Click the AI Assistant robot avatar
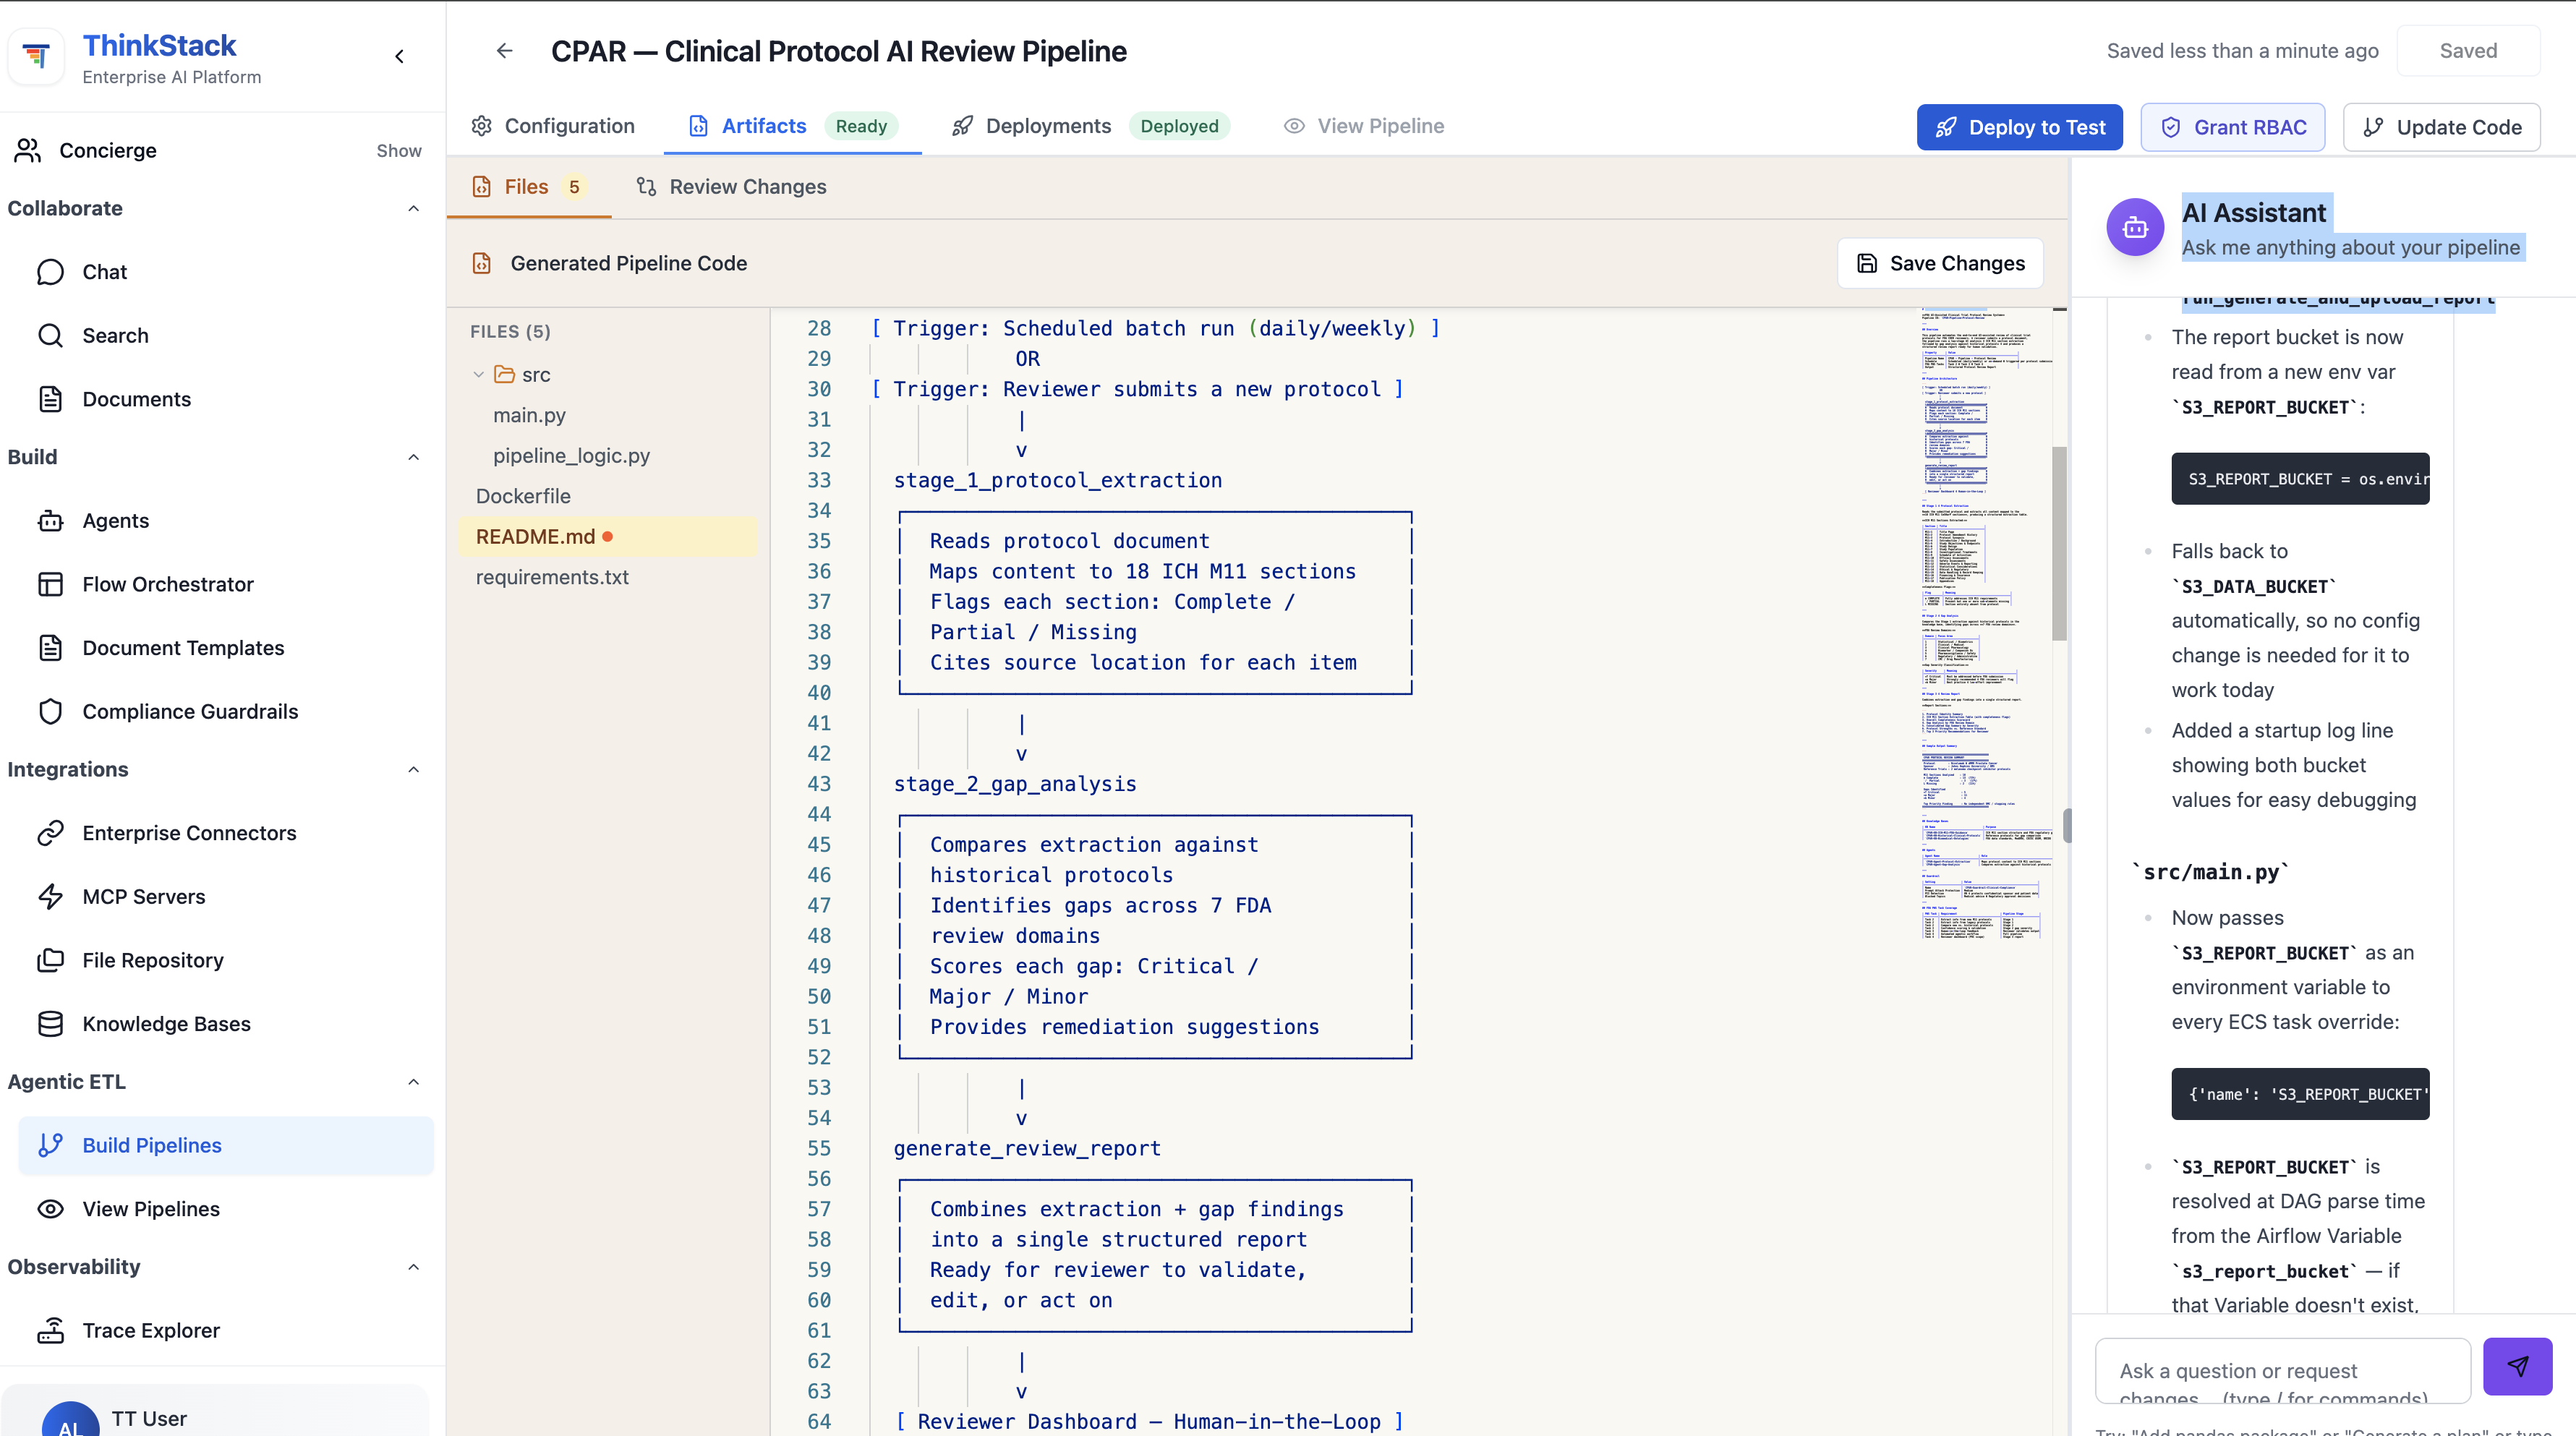Viewport: 2576px width, 1436px height. [2135, 227]
